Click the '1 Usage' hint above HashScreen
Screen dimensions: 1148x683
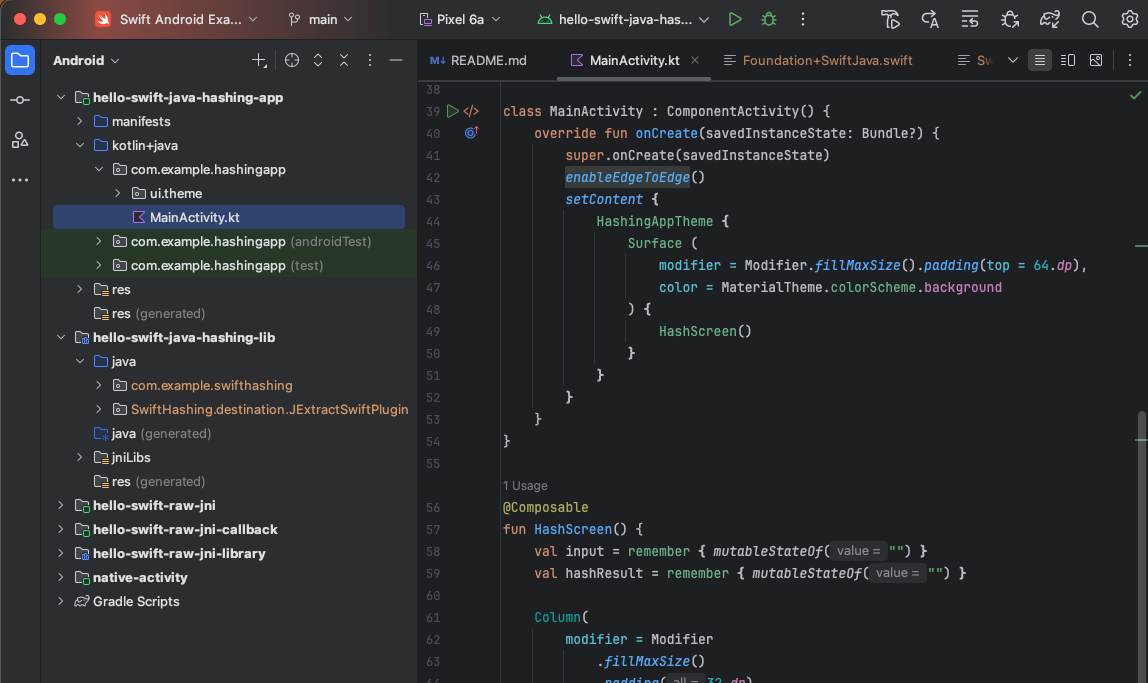point(525,486)
